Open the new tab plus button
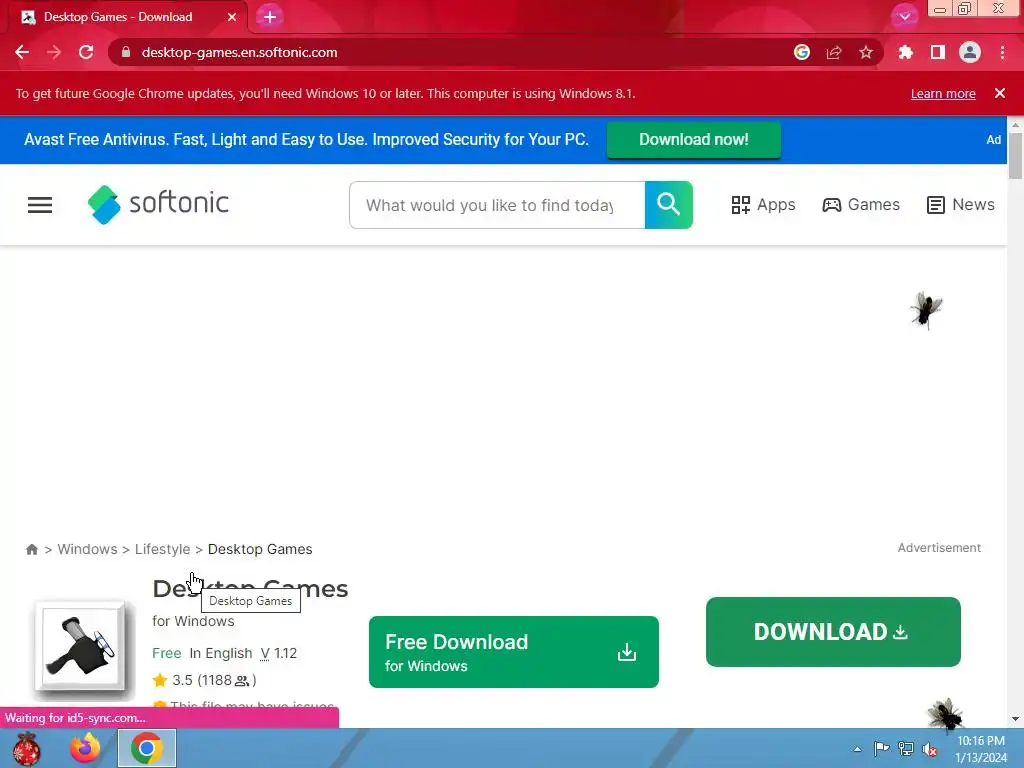The width and height of the screenshot is (1024, 768). (270, 17)
